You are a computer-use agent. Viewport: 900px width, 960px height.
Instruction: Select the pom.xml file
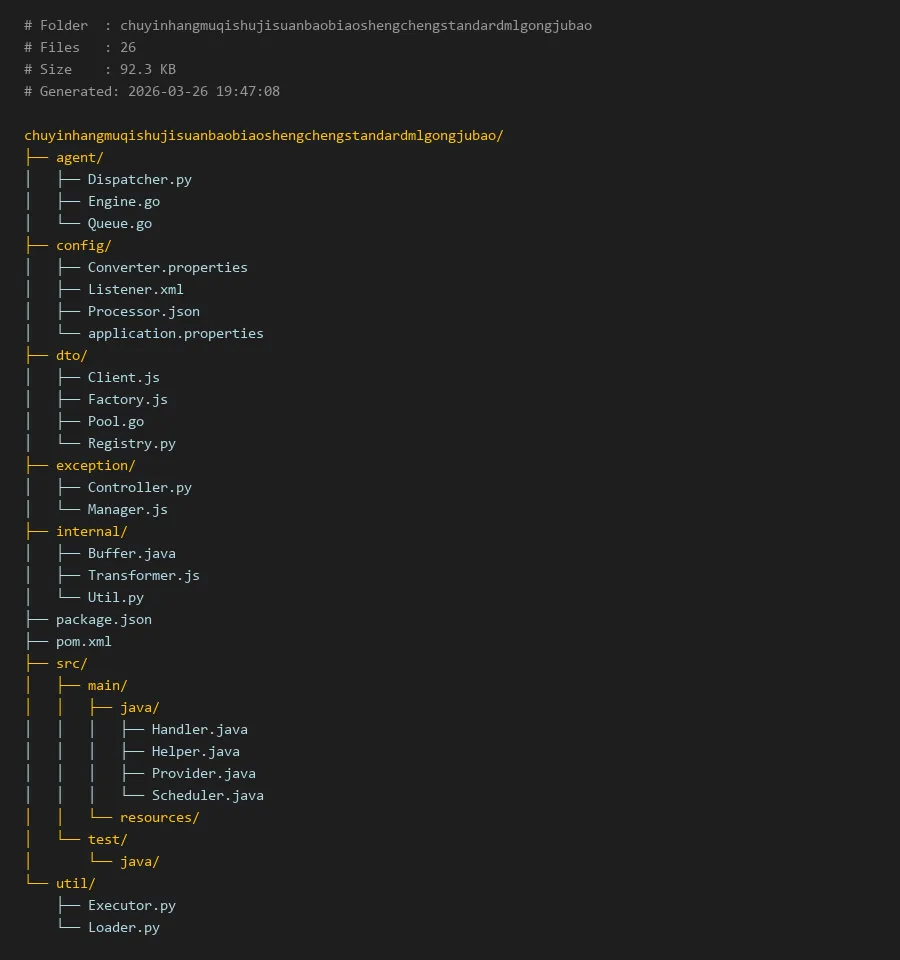[x=83, y=641]
